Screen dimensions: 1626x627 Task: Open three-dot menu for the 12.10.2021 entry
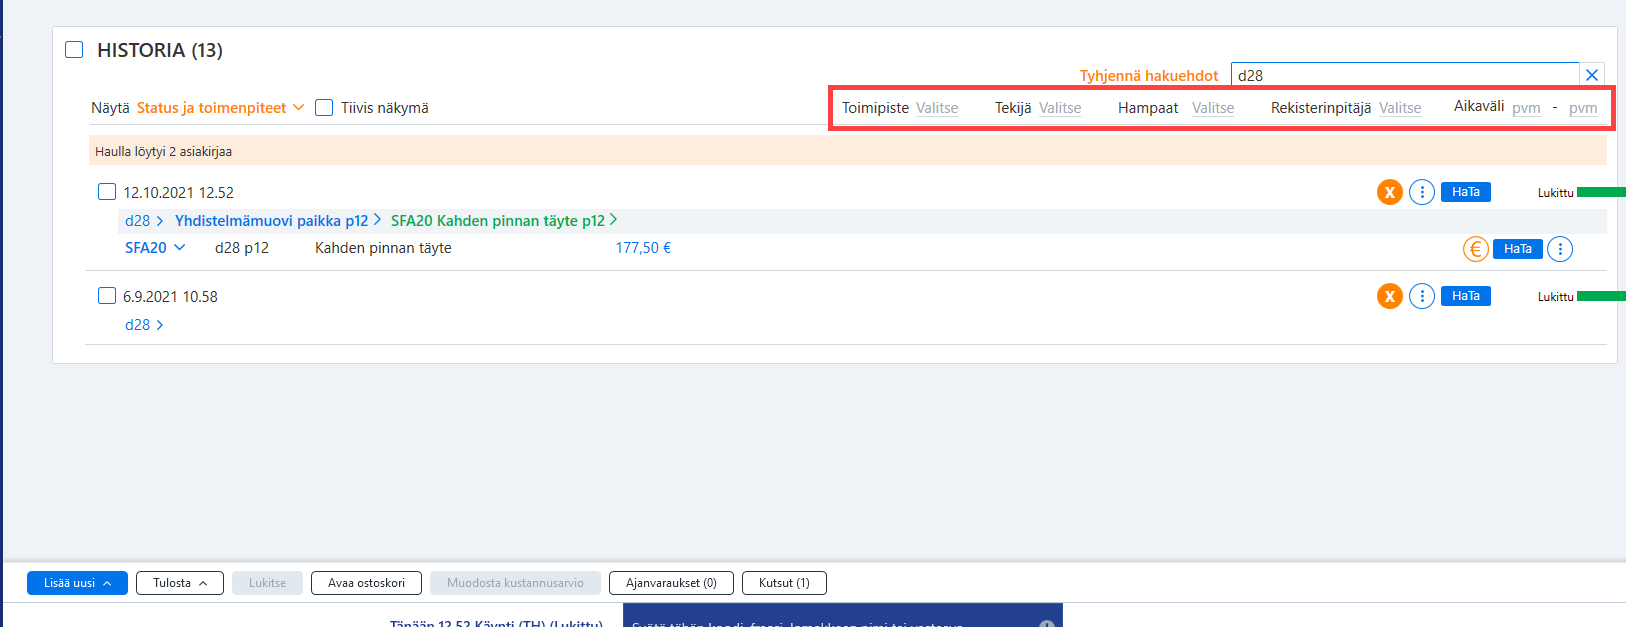[1421, 192]
